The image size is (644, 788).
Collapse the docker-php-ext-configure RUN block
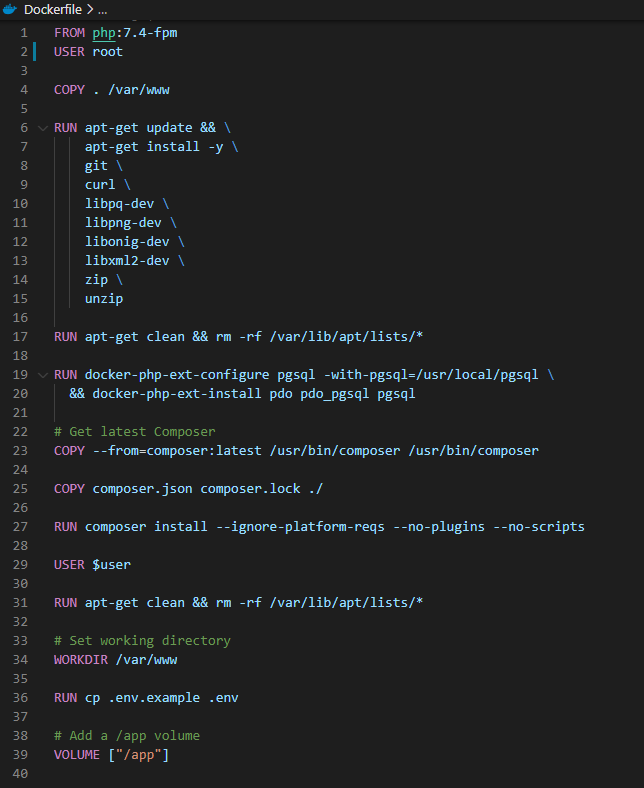tap(43, 375)
